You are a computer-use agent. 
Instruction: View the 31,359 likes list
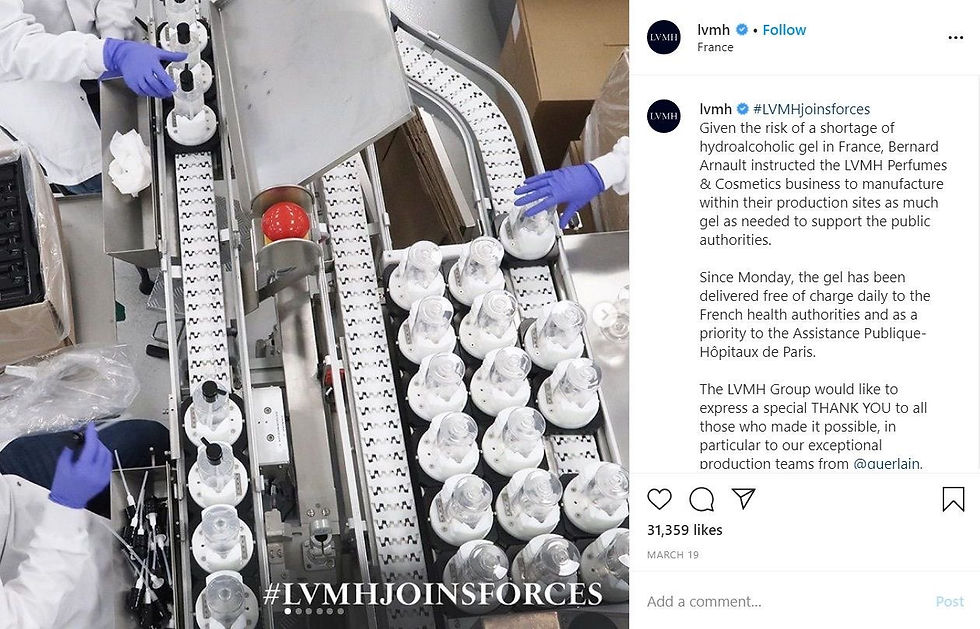click(x=684, y=530)
